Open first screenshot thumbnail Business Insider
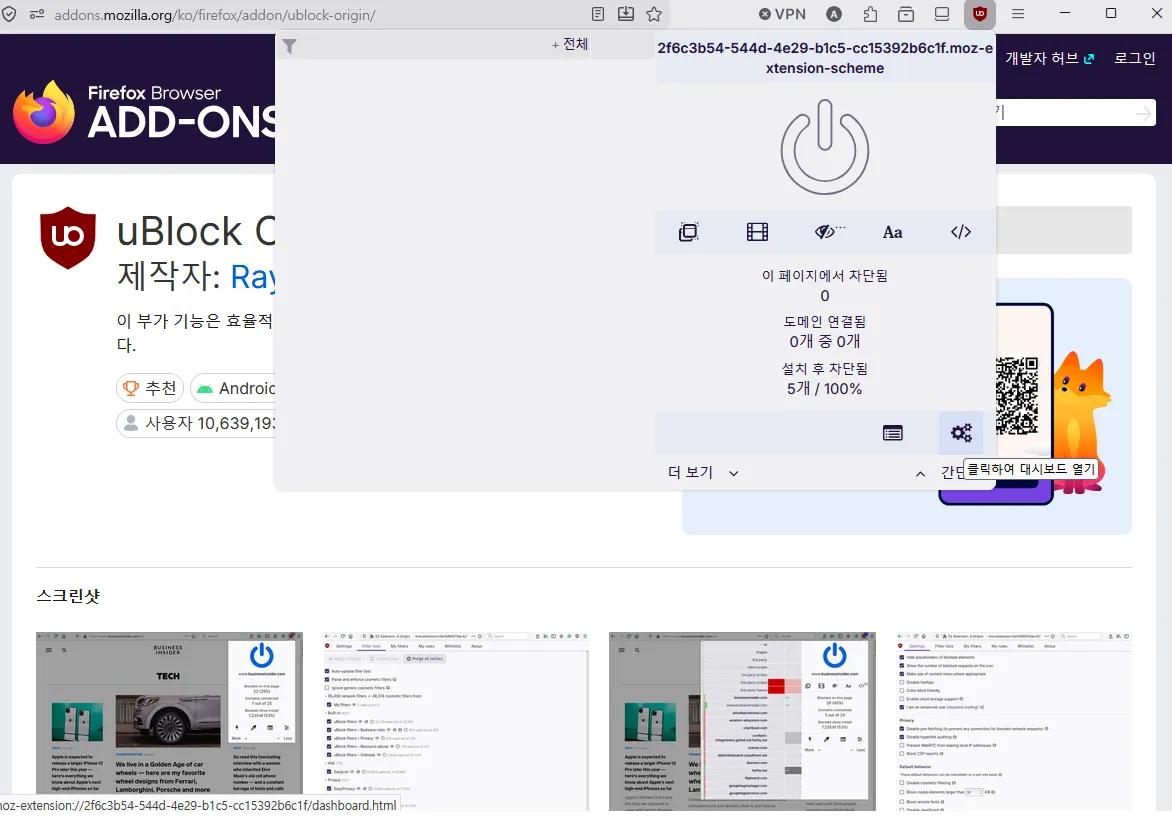Image resolution: width=1172 pixels, height=816 pixels. click(x=170, y=720)
